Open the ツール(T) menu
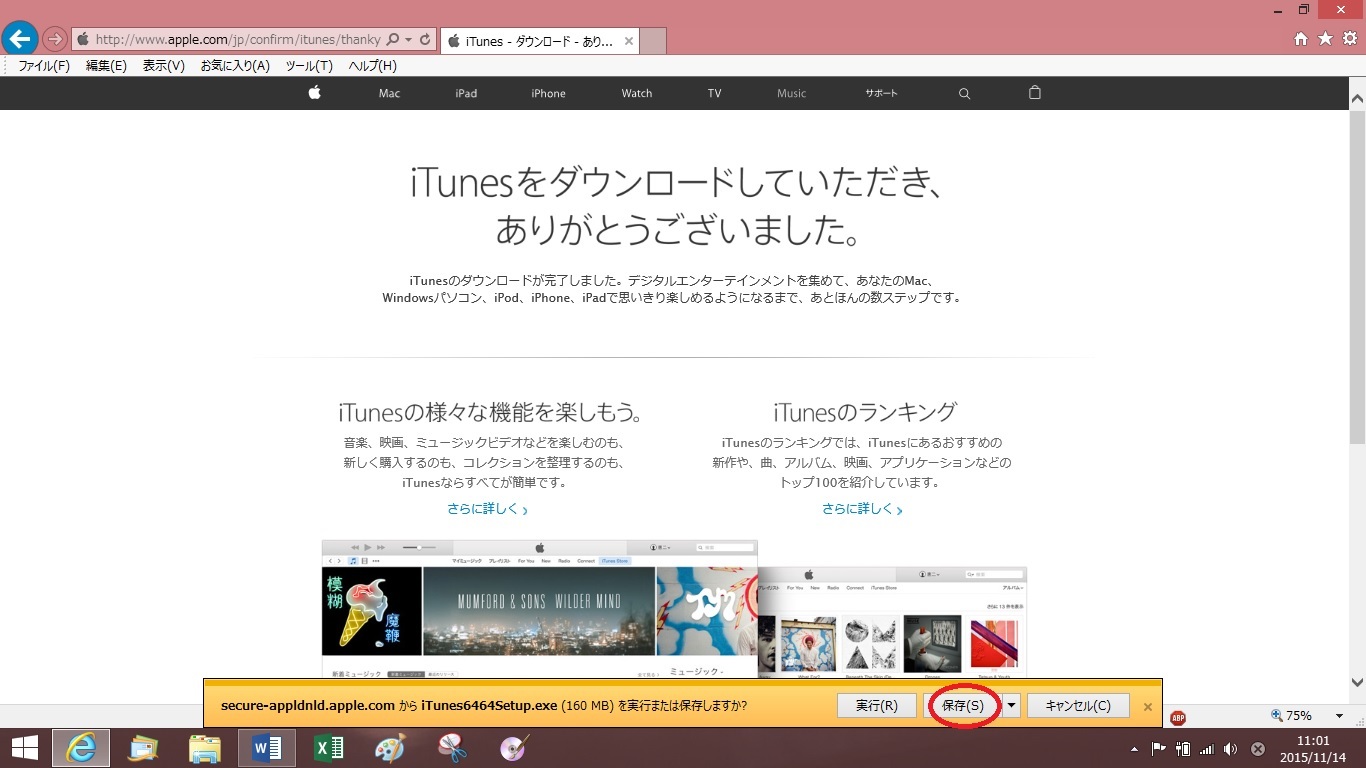This screenshot has width=1366, height=768. pos(309,66)
